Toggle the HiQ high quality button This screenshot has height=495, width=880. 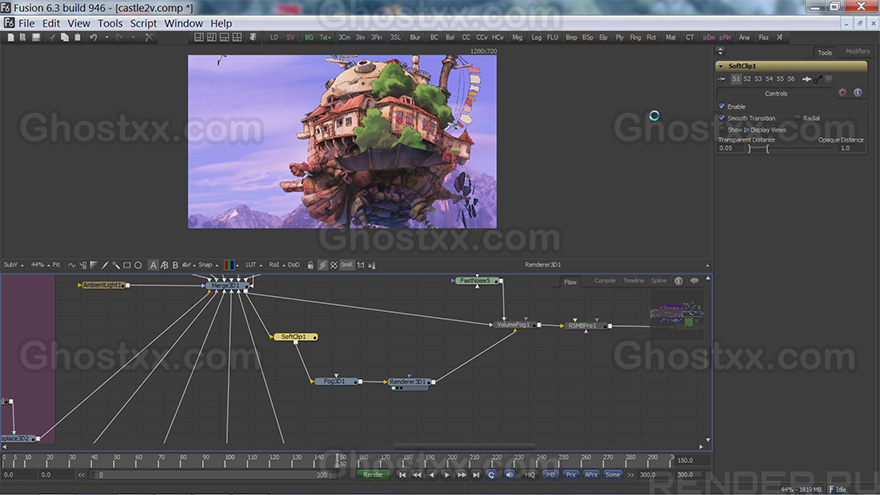[x=530, y=475]
